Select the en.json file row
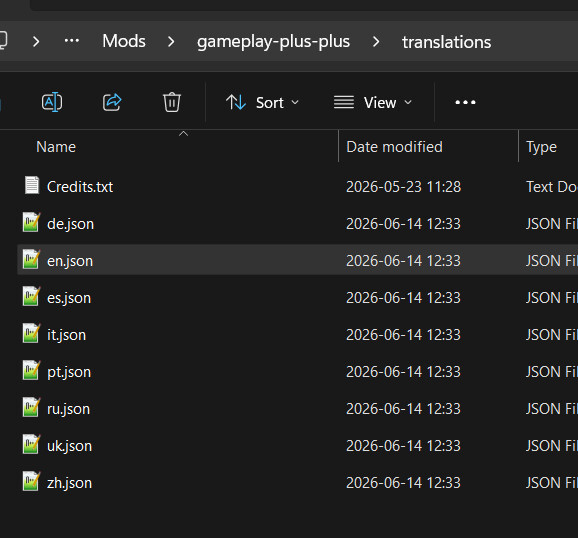Image resolution: width=578 pixels, height=538 pixels. tap(297, 260)
